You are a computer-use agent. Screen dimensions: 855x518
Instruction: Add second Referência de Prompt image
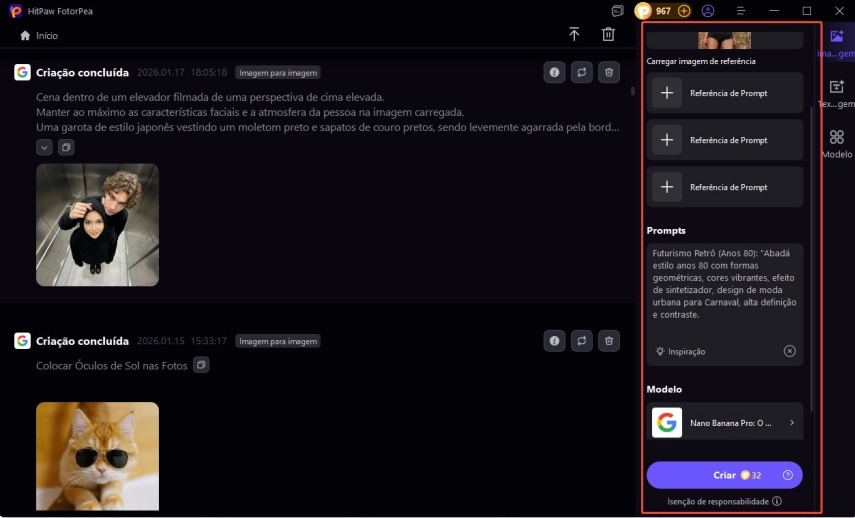coord(725,140)
